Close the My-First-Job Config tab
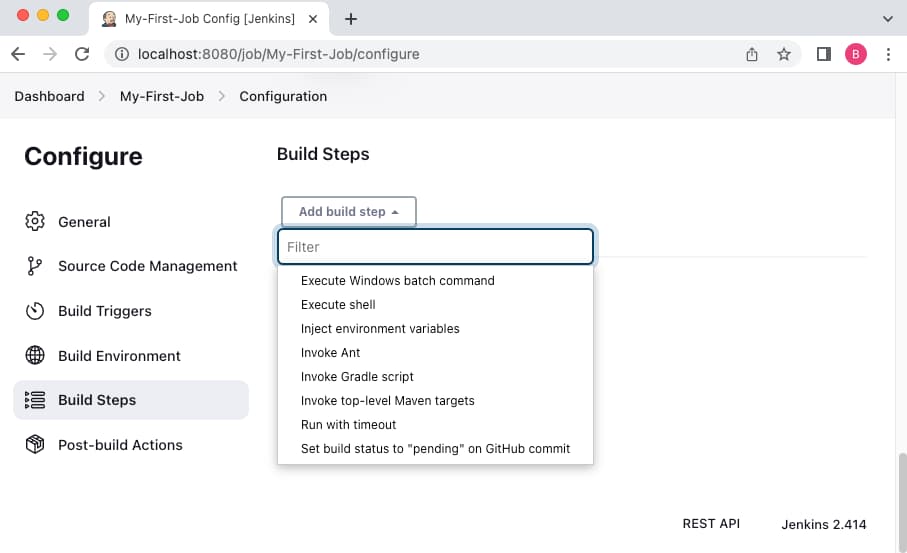 (313, 19)
